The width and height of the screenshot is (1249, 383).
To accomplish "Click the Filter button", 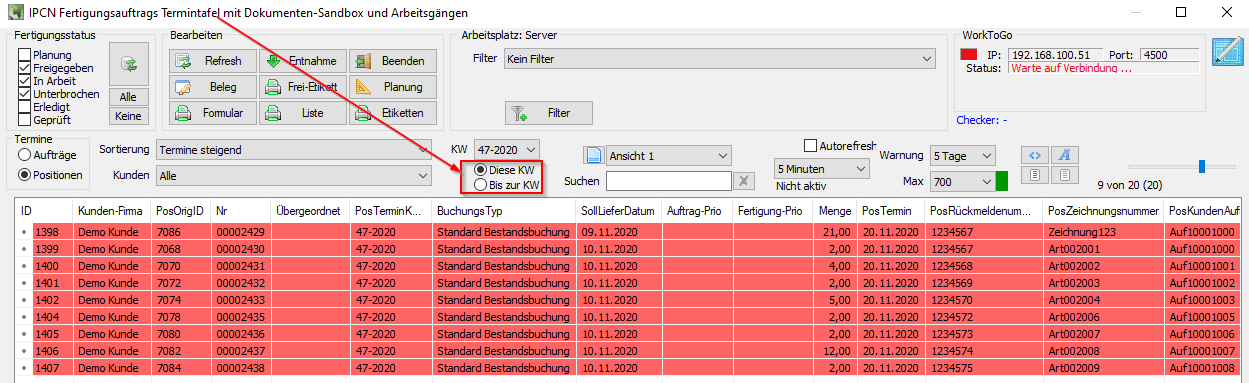I will pos(549,113).
